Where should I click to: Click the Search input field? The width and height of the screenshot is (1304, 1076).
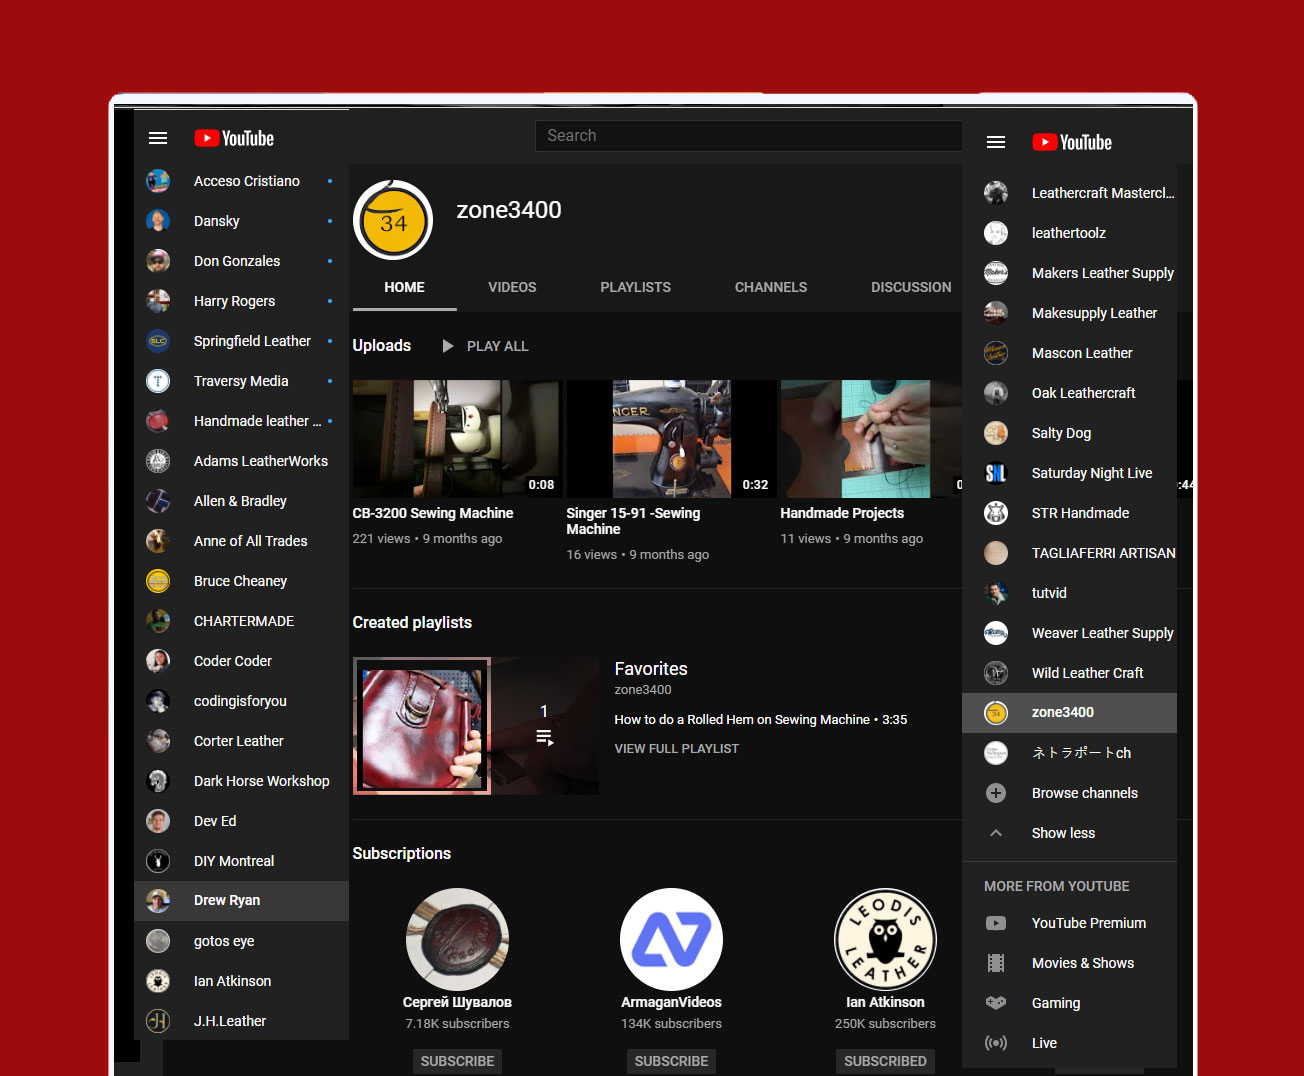click(x=749, y=136)
